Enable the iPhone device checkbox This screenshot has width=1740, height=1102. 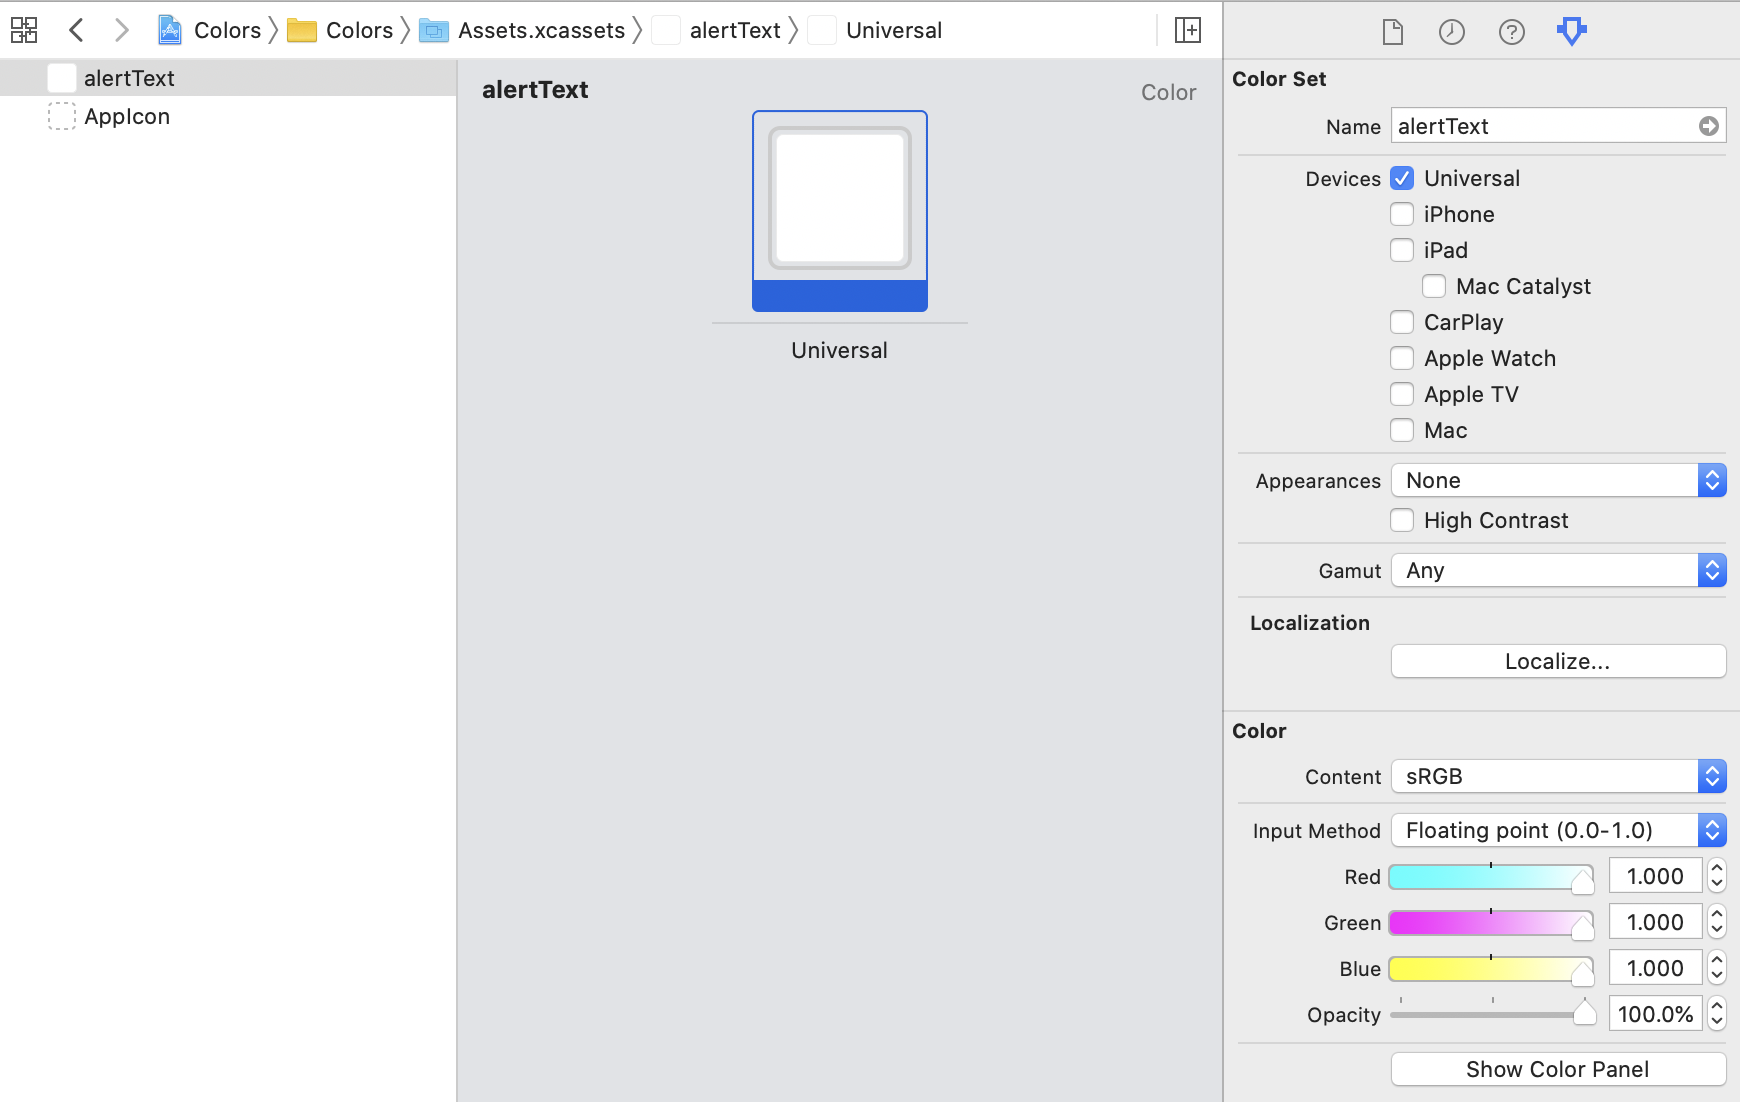pyautogui.click(x=1402, y=214)
